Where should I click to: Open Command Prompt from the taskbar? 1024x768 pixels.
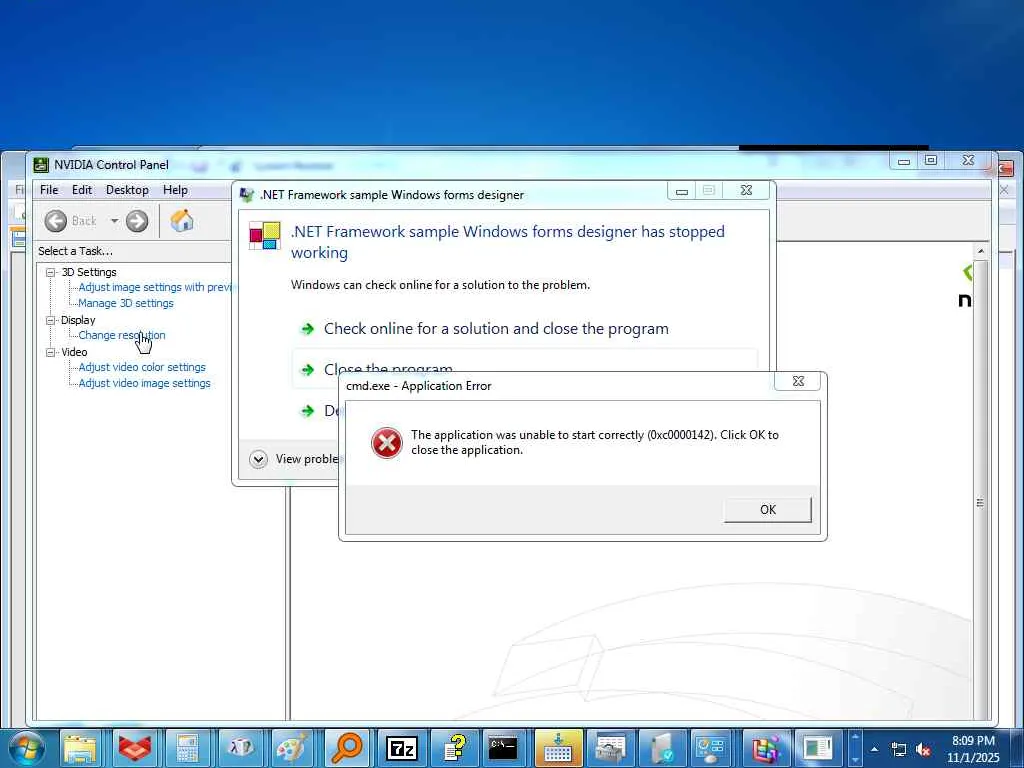[504, 748]
